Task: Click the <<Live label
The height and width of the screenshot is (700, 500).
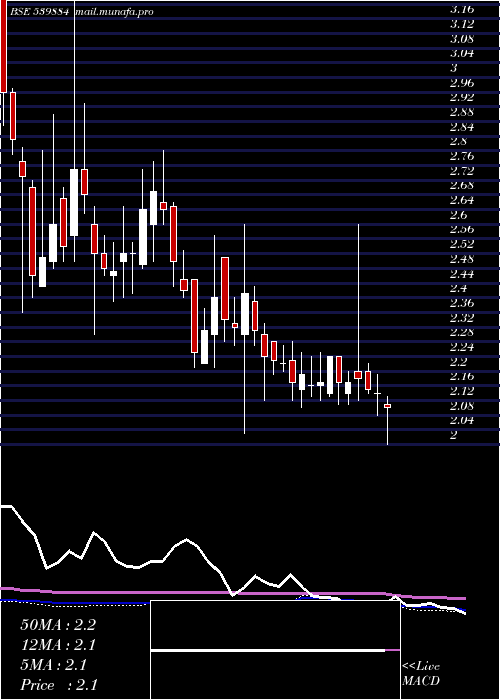Action: (421, 667)
